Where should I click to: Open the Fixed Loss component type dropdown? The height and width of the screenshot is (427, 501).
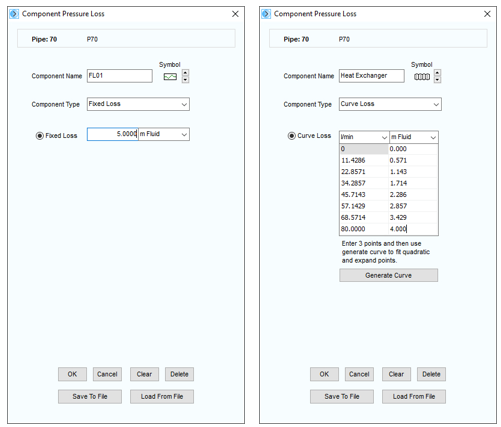[138, 104]
